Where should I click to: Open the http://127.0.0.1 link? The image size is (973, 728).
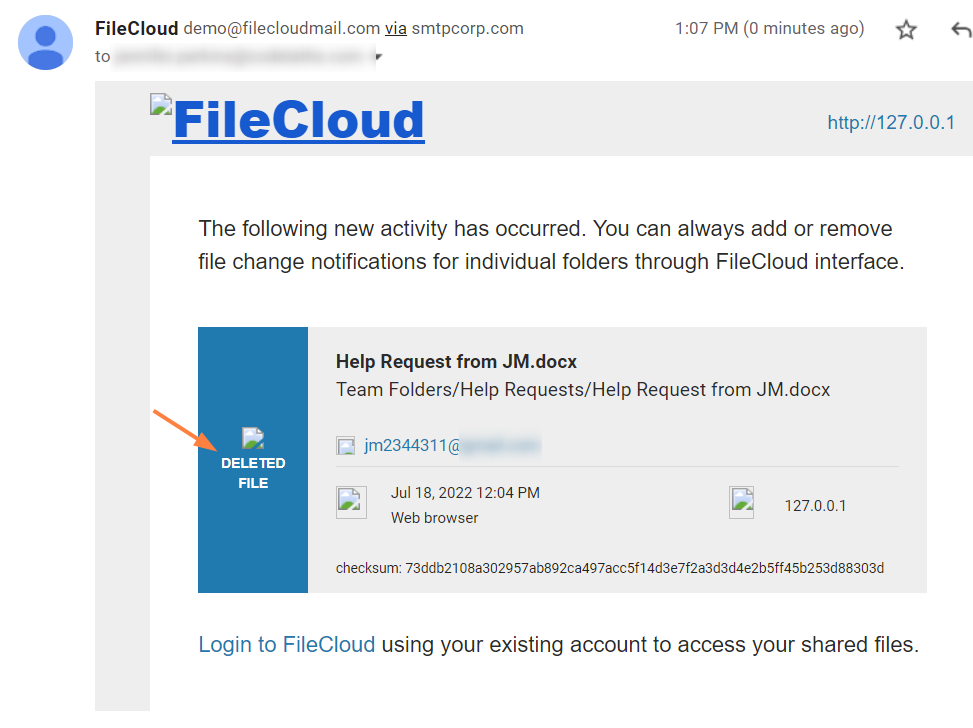890,123
